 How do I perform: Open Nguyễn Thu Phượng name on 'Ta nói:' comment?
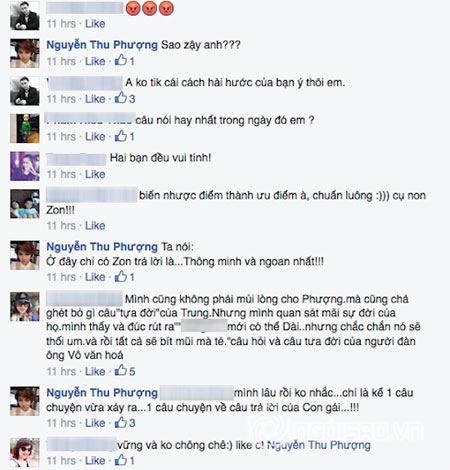point(102,247)
